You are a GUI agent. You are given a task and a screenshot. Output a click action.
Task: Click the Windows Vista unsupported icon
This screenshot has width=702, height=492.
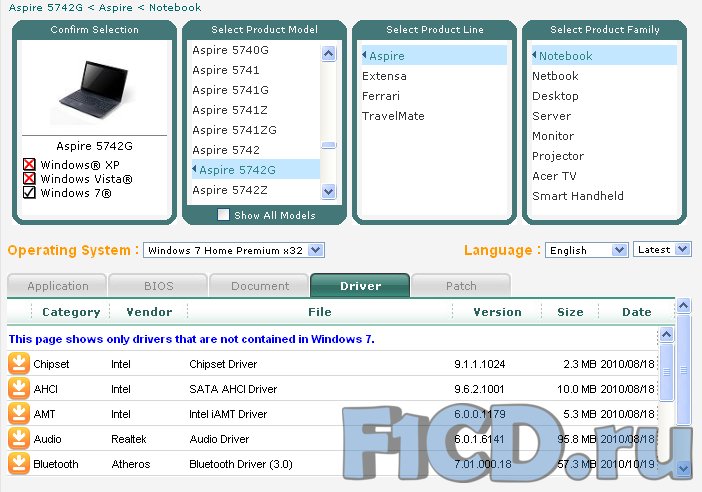pos(29,179)
